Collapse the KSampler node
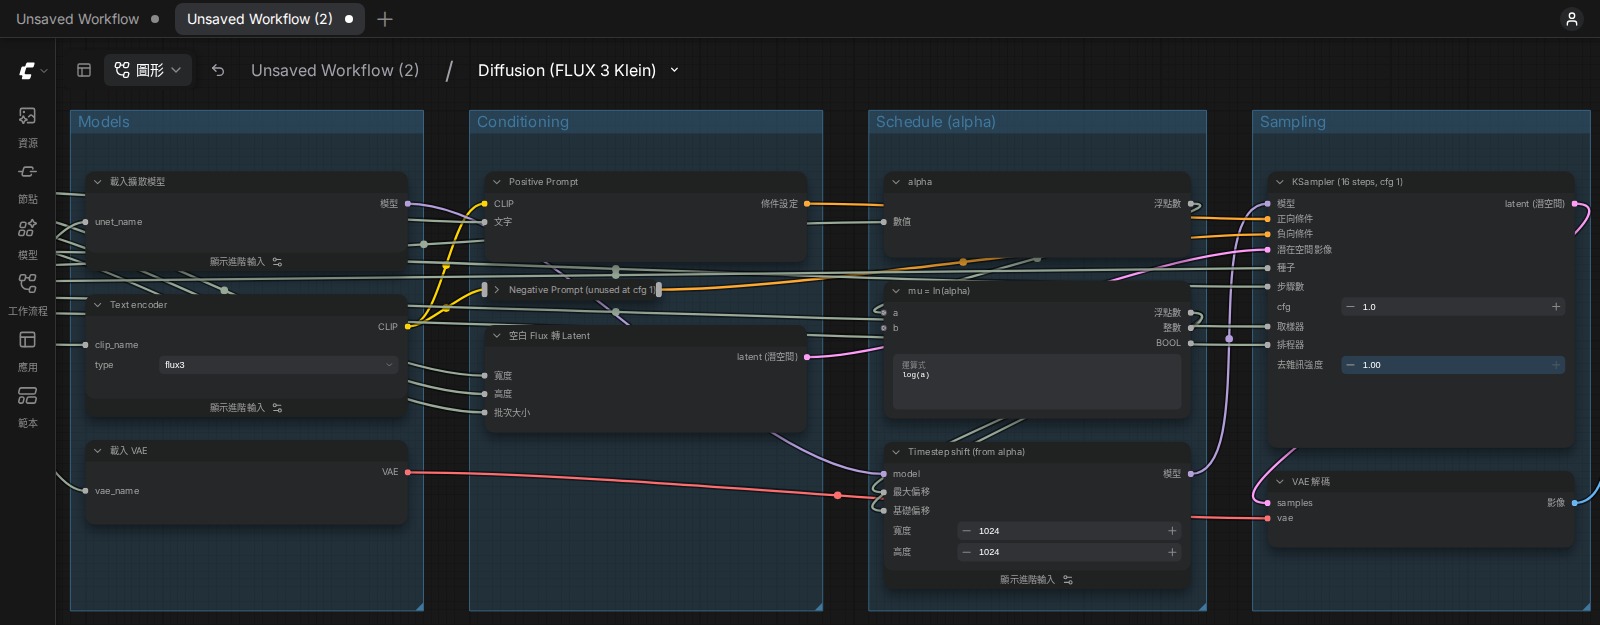The image size is (1600, 625). point(1280,182)
